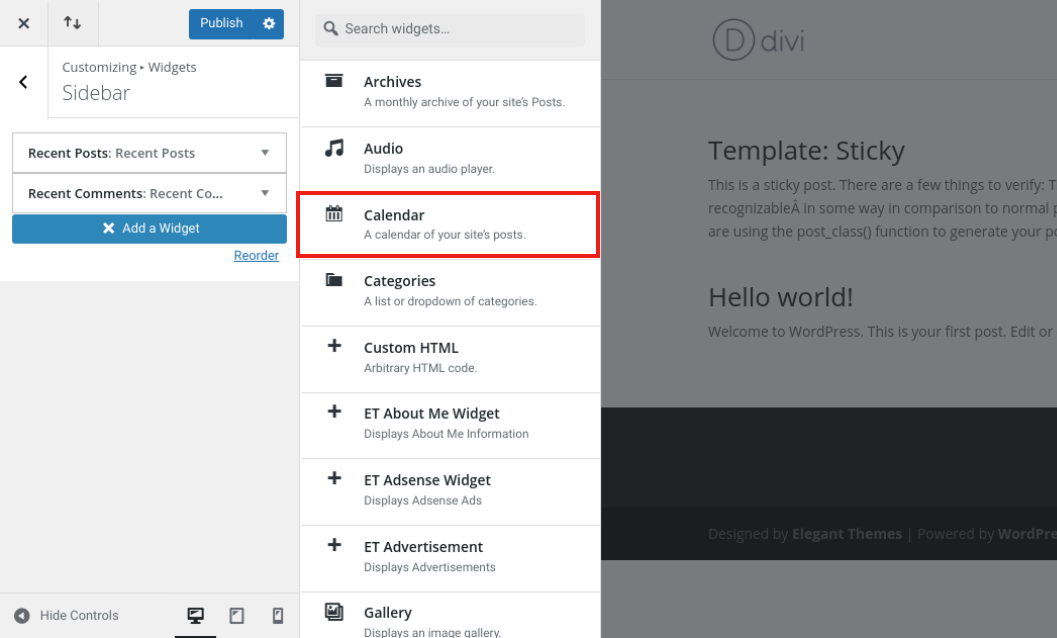Click the Categories folder icon
The width and height of the screenshot is (1057, 638).
[334, 280]
